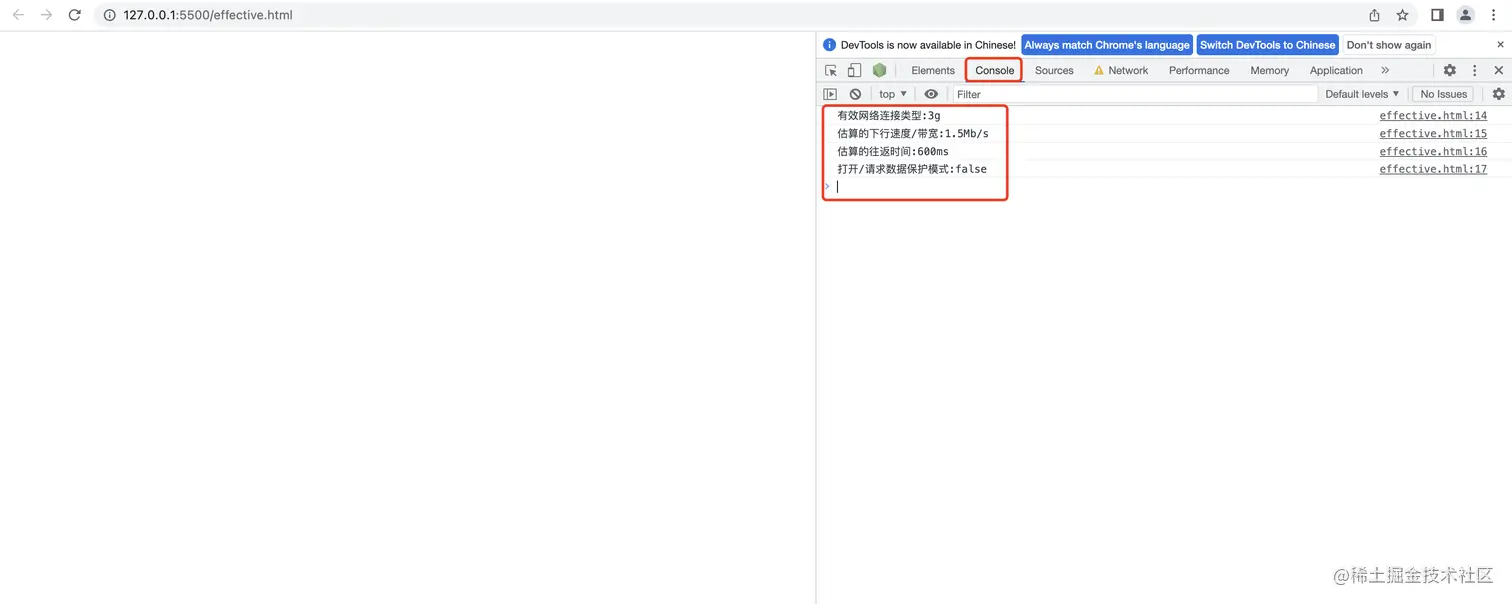
Task: Open source link effective.html:14
Action: (x=1433, y=116)
